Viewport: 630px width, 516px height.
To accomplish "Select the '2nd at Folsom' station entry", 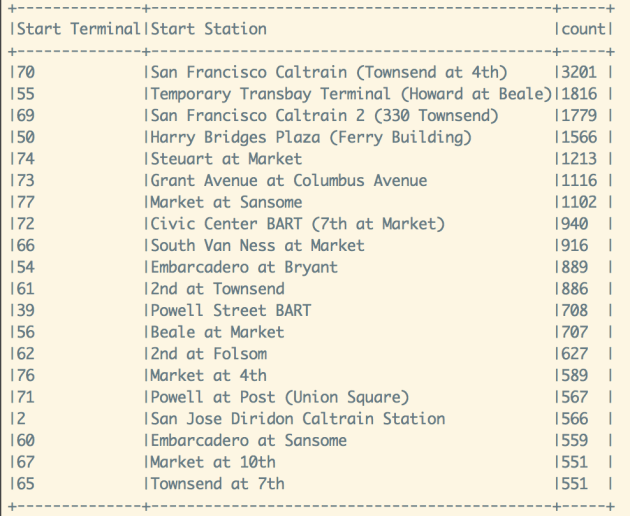I will (x=209, y=354).
